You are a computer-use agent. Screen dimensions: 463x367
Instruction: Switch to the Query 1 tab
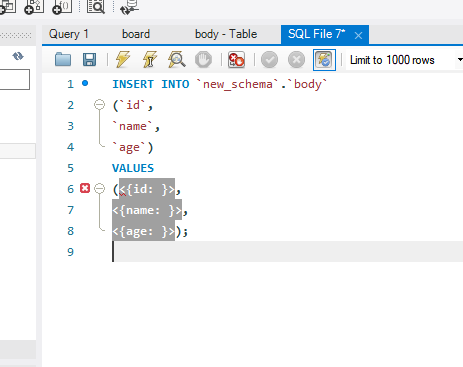(69, 34)
